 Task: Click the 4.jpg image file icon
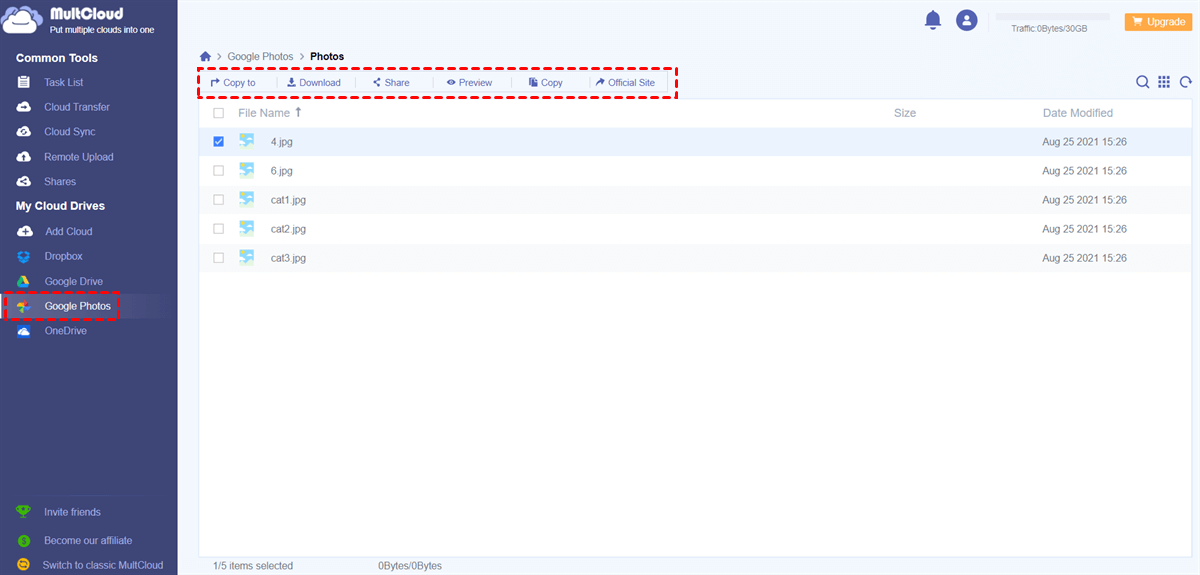pyautogui.click(x=246, y=141)
